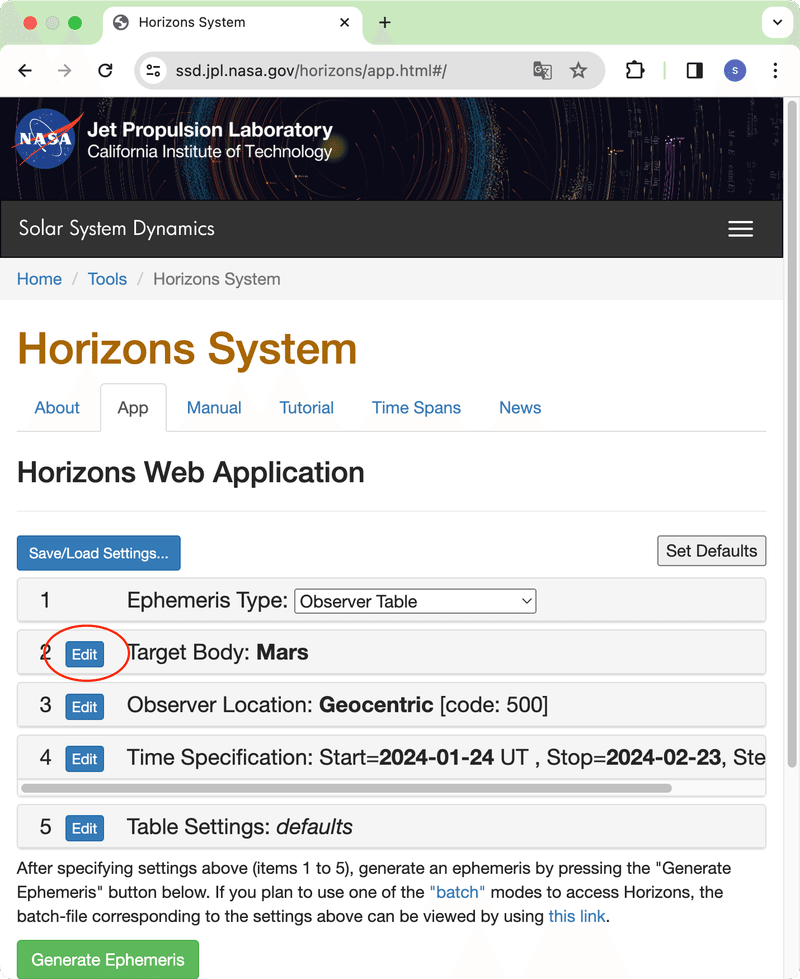Reload the current page

pyautogui.click(x=105, y=70)
